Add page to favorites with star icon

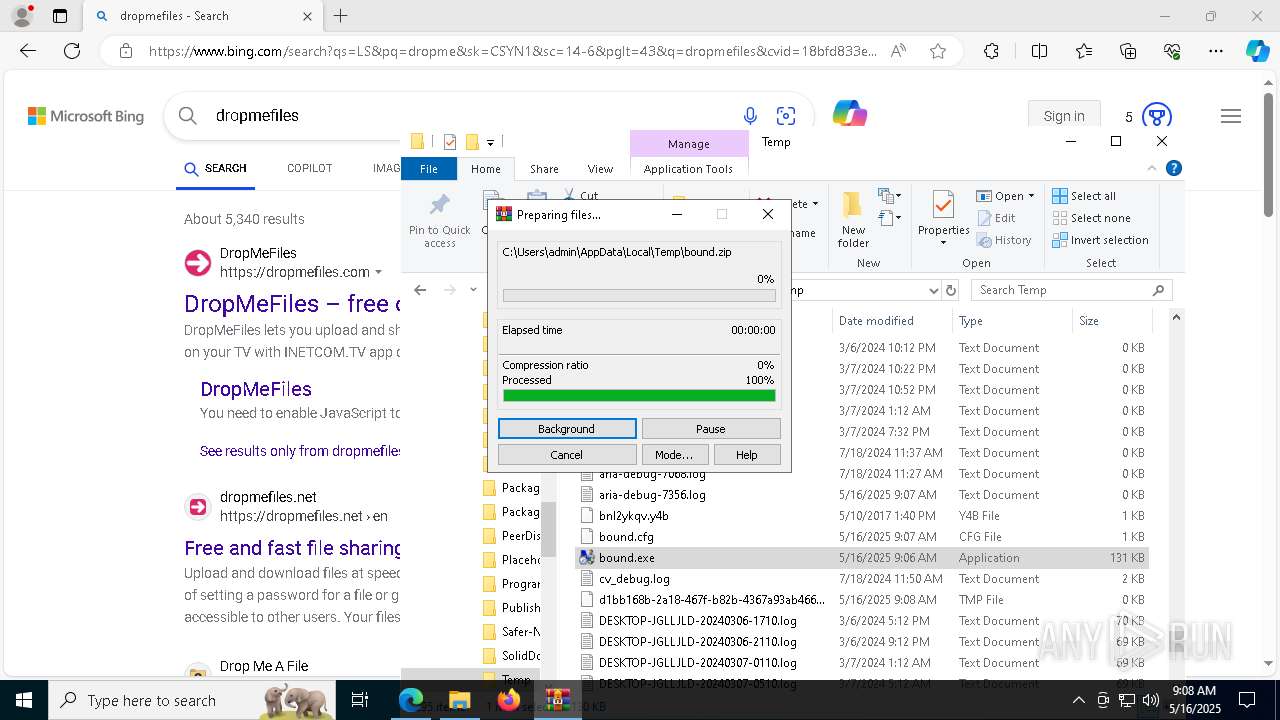tap(938, 51)
